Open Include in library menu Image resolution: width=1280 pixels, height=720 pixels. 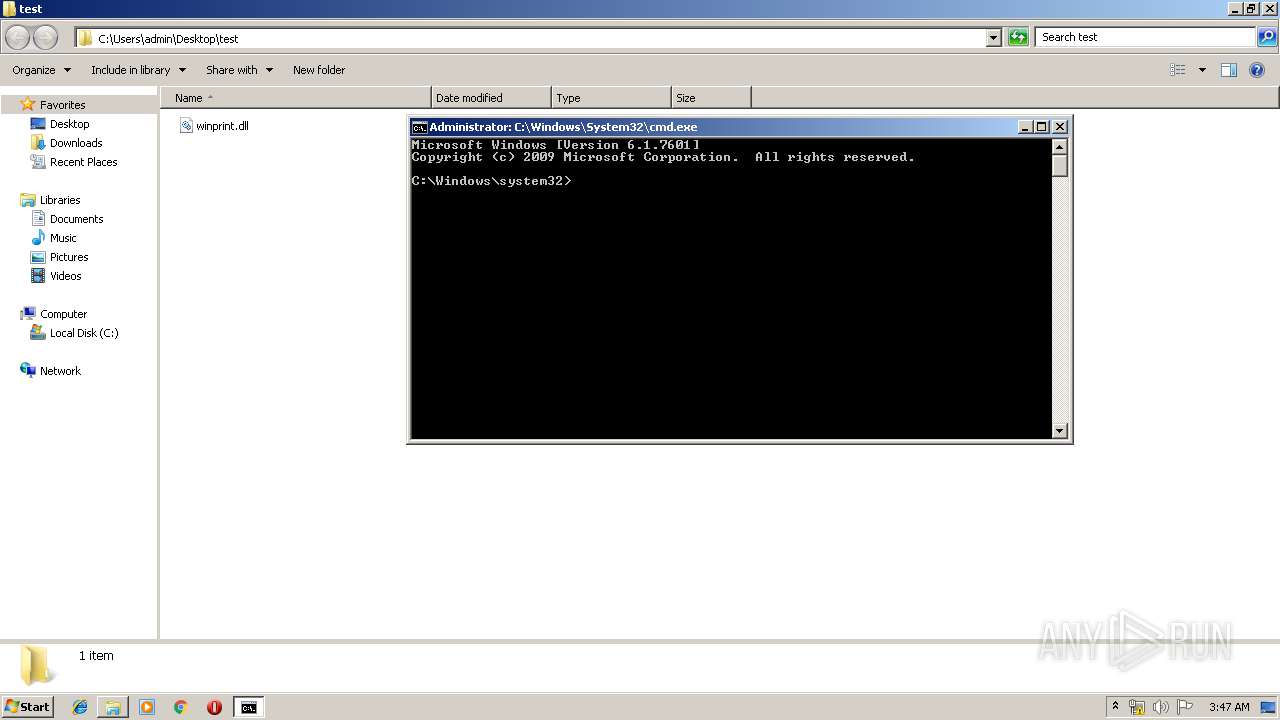(x=138, y=70)
